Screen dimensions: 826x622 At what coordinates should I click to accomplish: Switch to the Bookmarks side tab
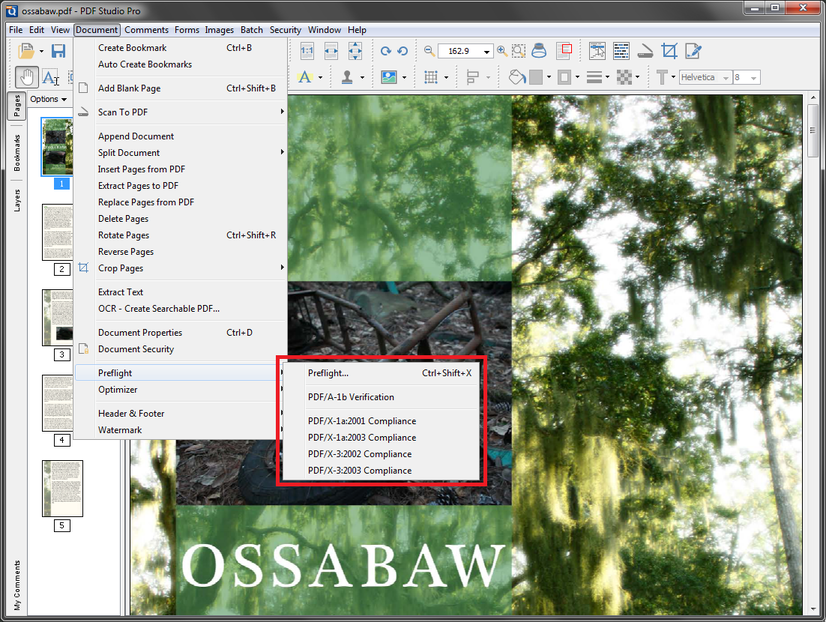pyautogui.click(x=17, y=153)
